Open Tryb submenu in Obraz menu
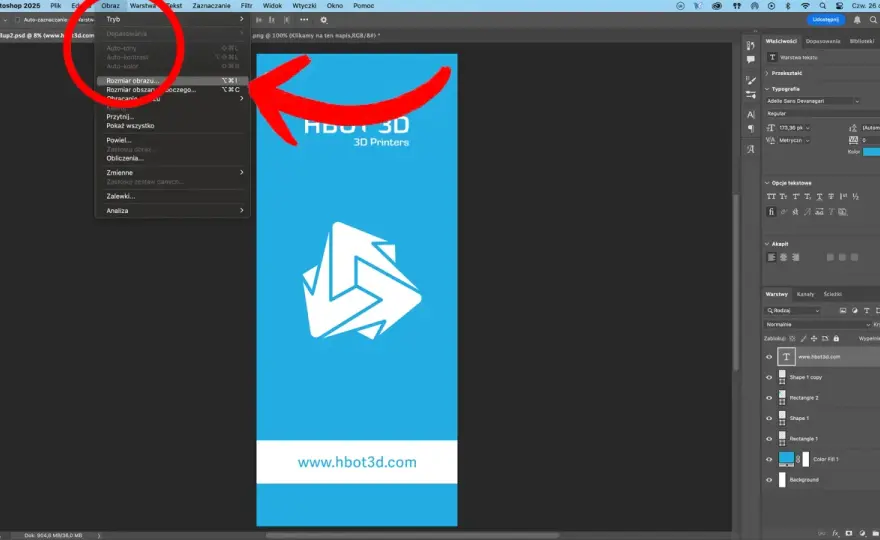The image size is (880, 540). pyautogui.click(x=172, y=19)
